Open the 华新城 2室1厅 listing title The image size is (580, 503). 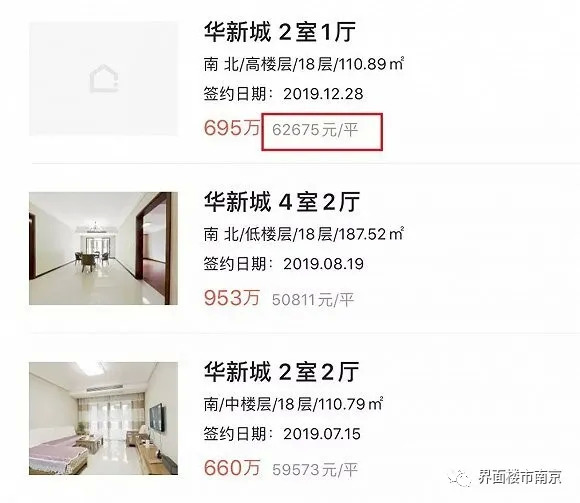click(280, 32)
